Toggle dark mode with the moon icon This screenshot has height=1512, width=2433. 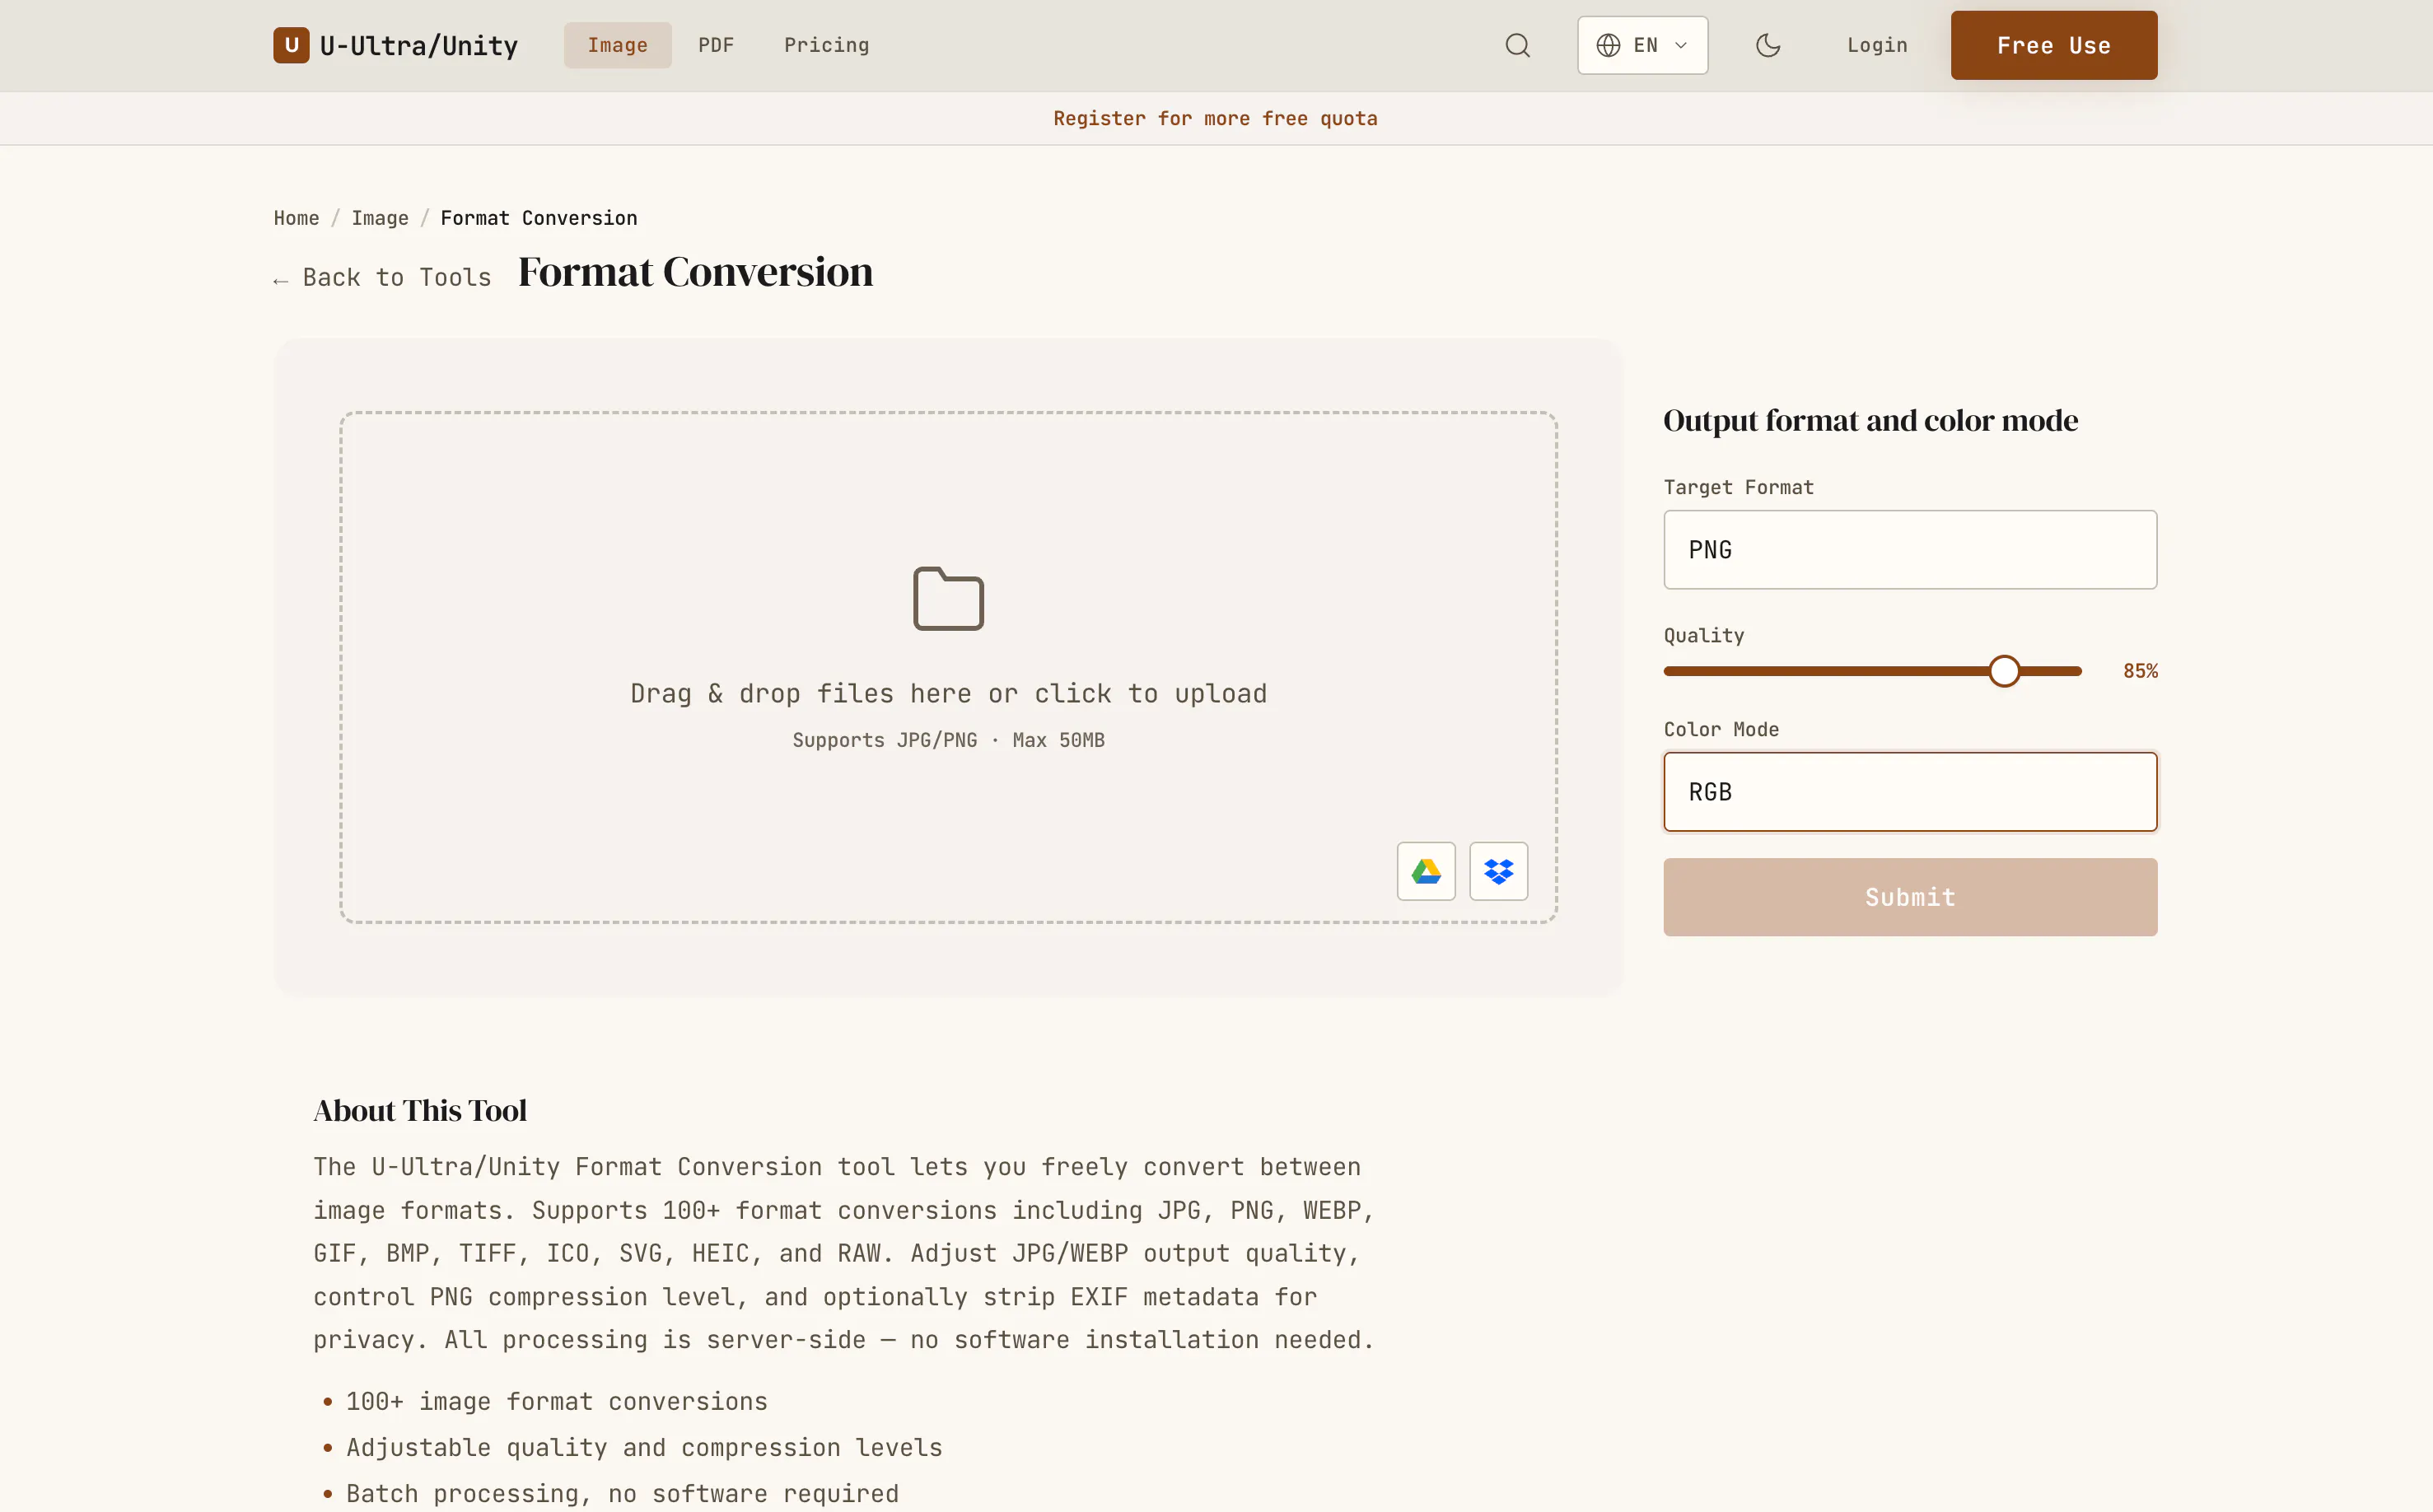(x=1768, y=45)
